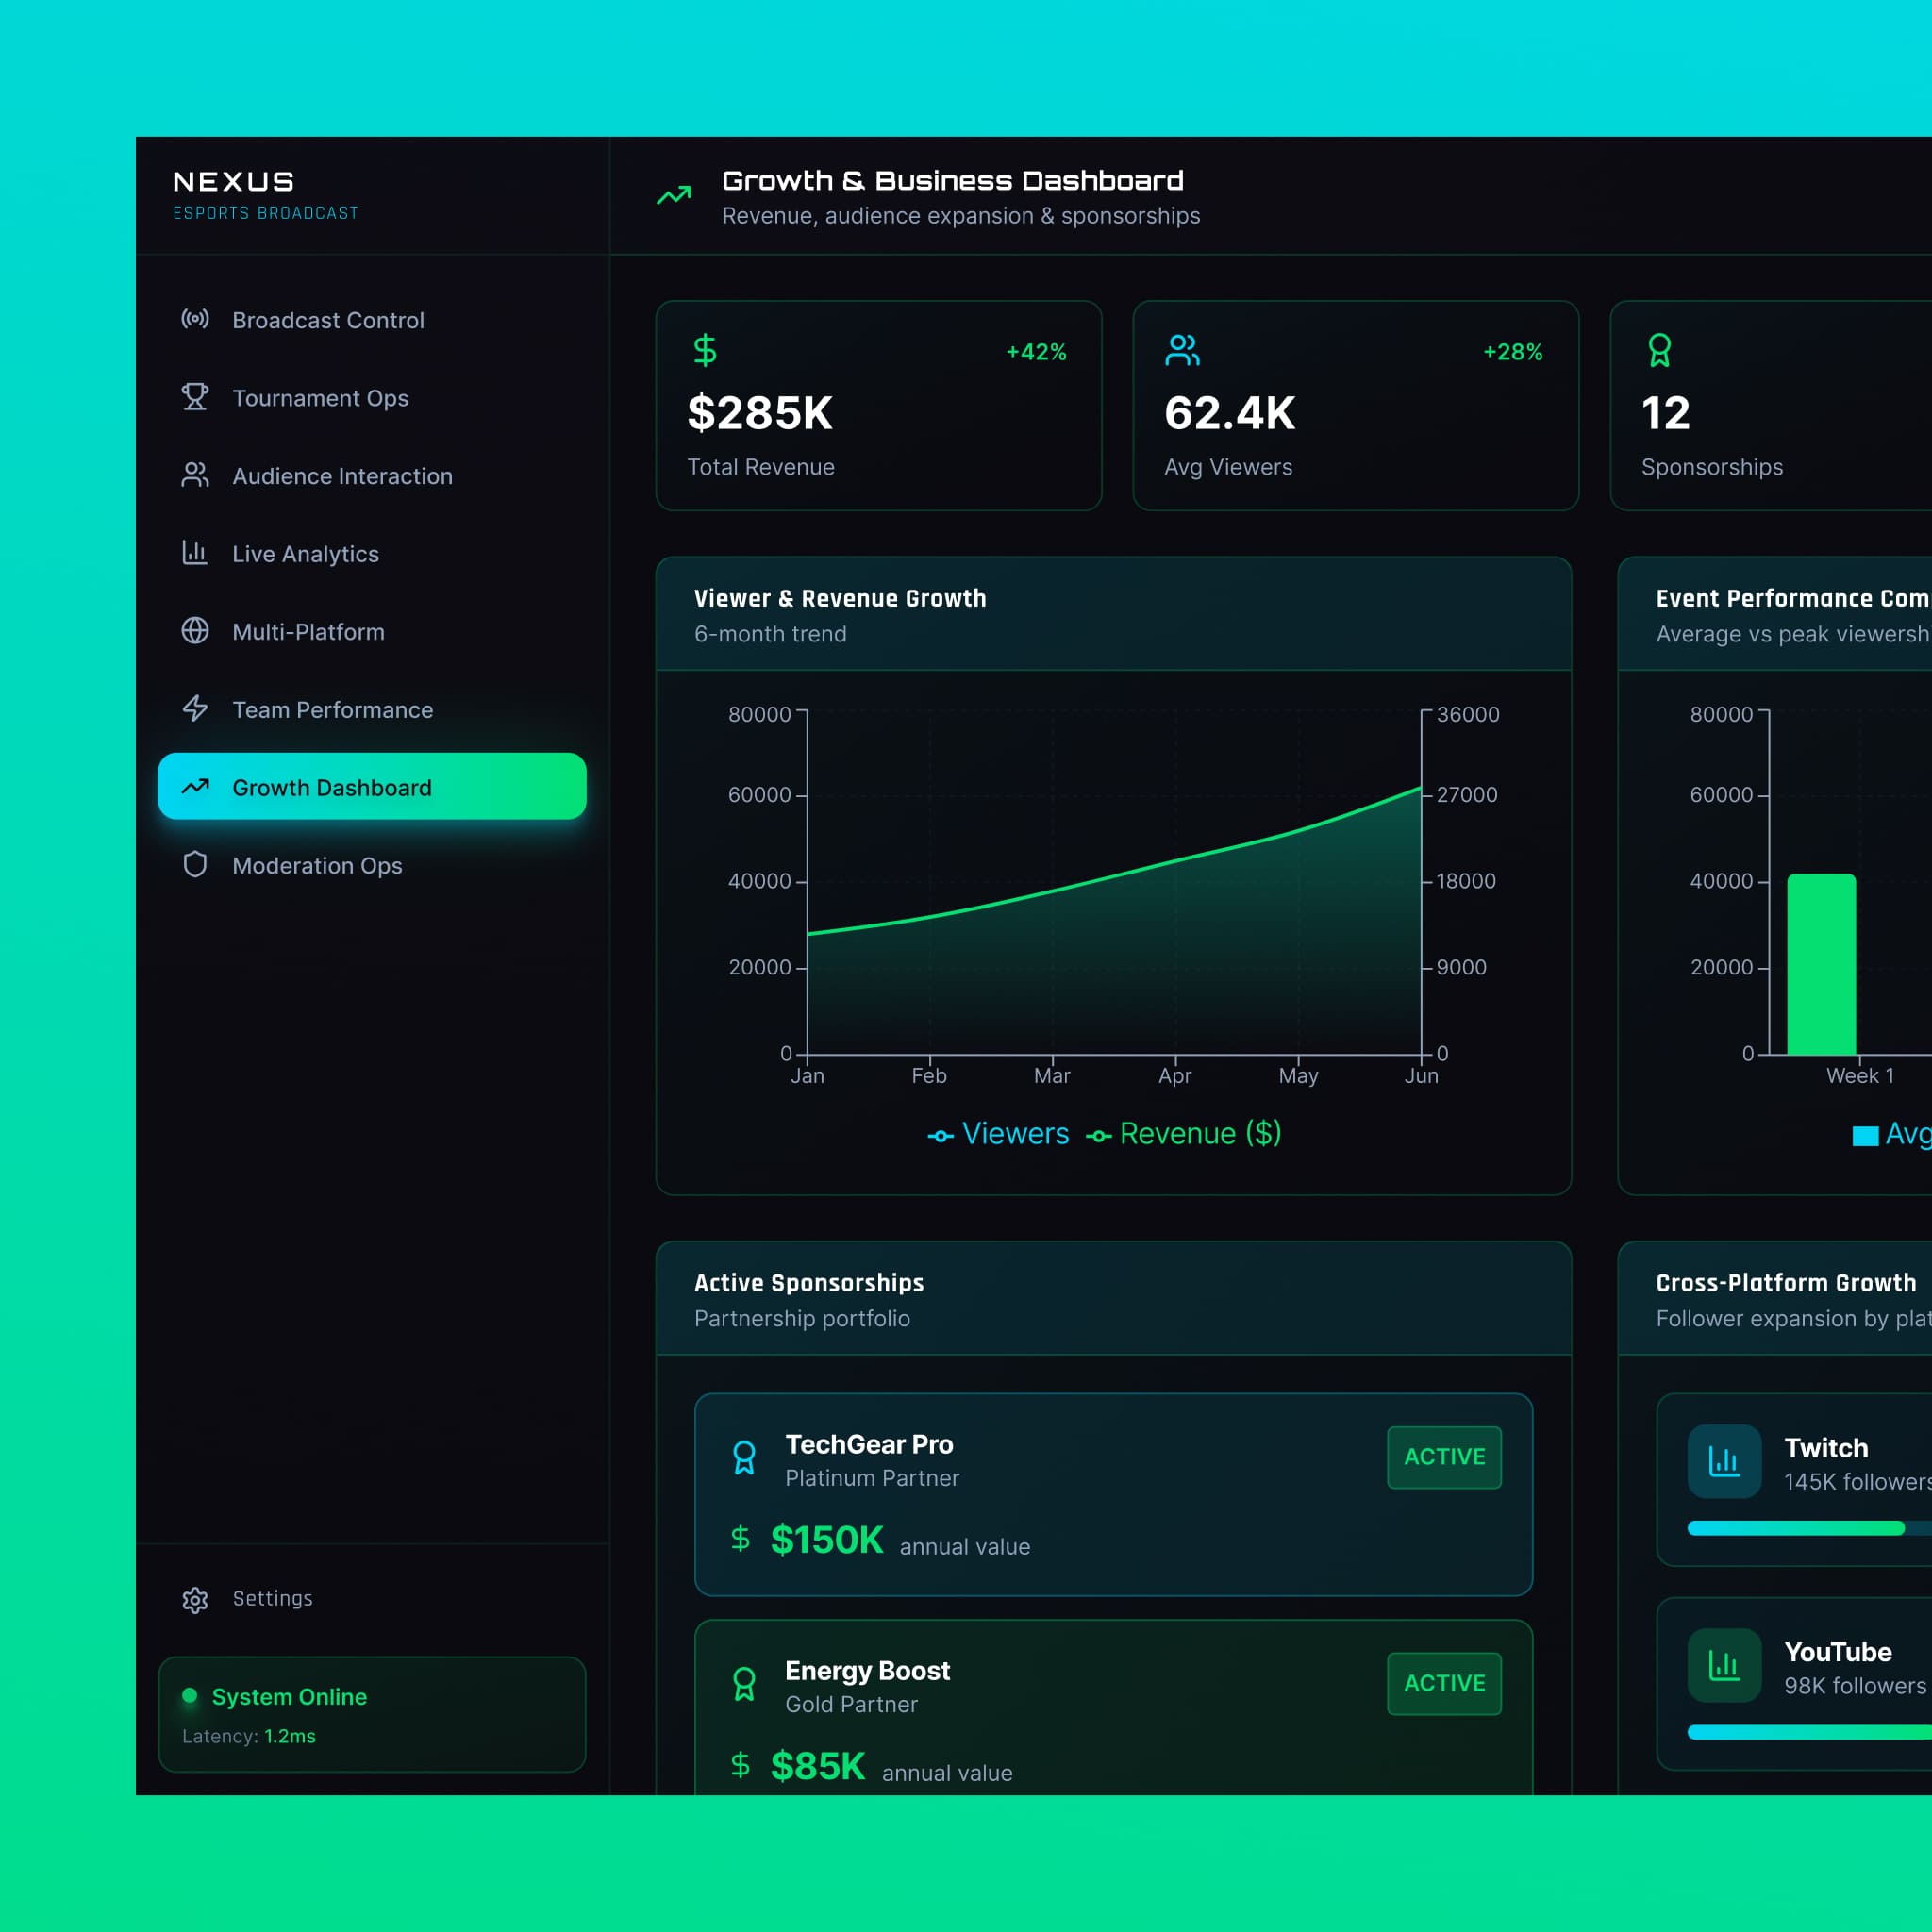Click the Twitch platform chart icon
The width and height of the screenshot is (1932, 1932).
pyautogui.click(x=1724, y=1461)
